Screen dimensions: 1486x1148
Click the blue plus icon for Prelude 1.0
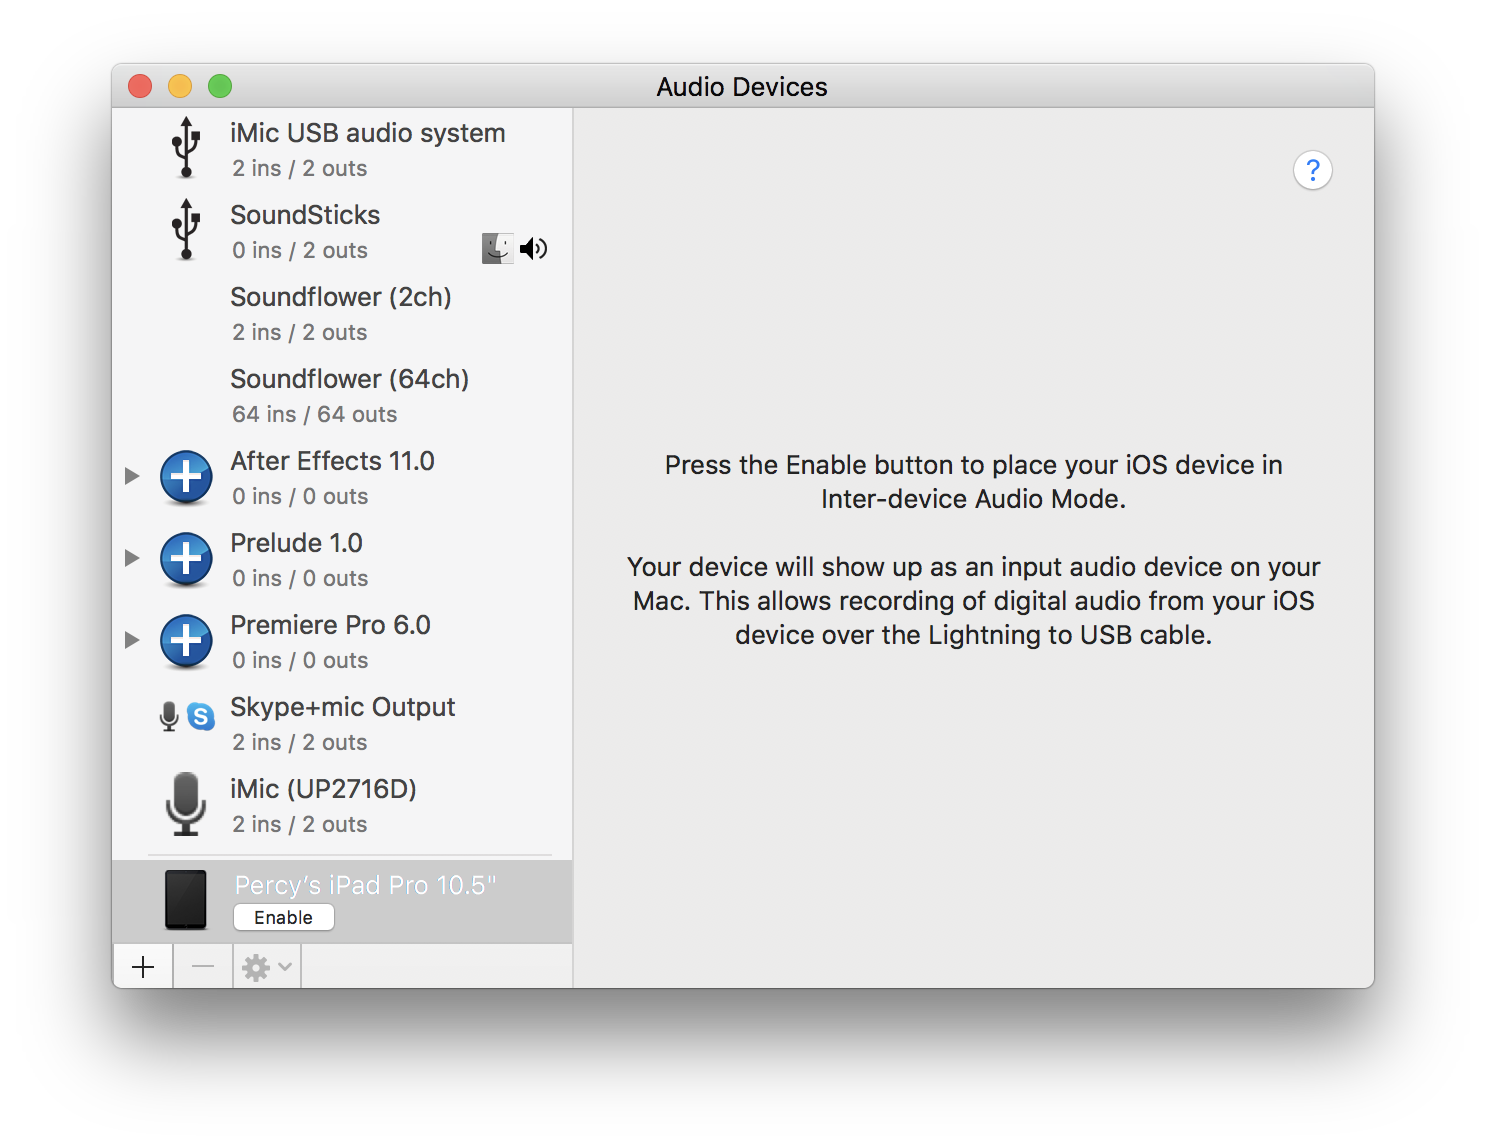pyautogui.click(x=186, y=559)
